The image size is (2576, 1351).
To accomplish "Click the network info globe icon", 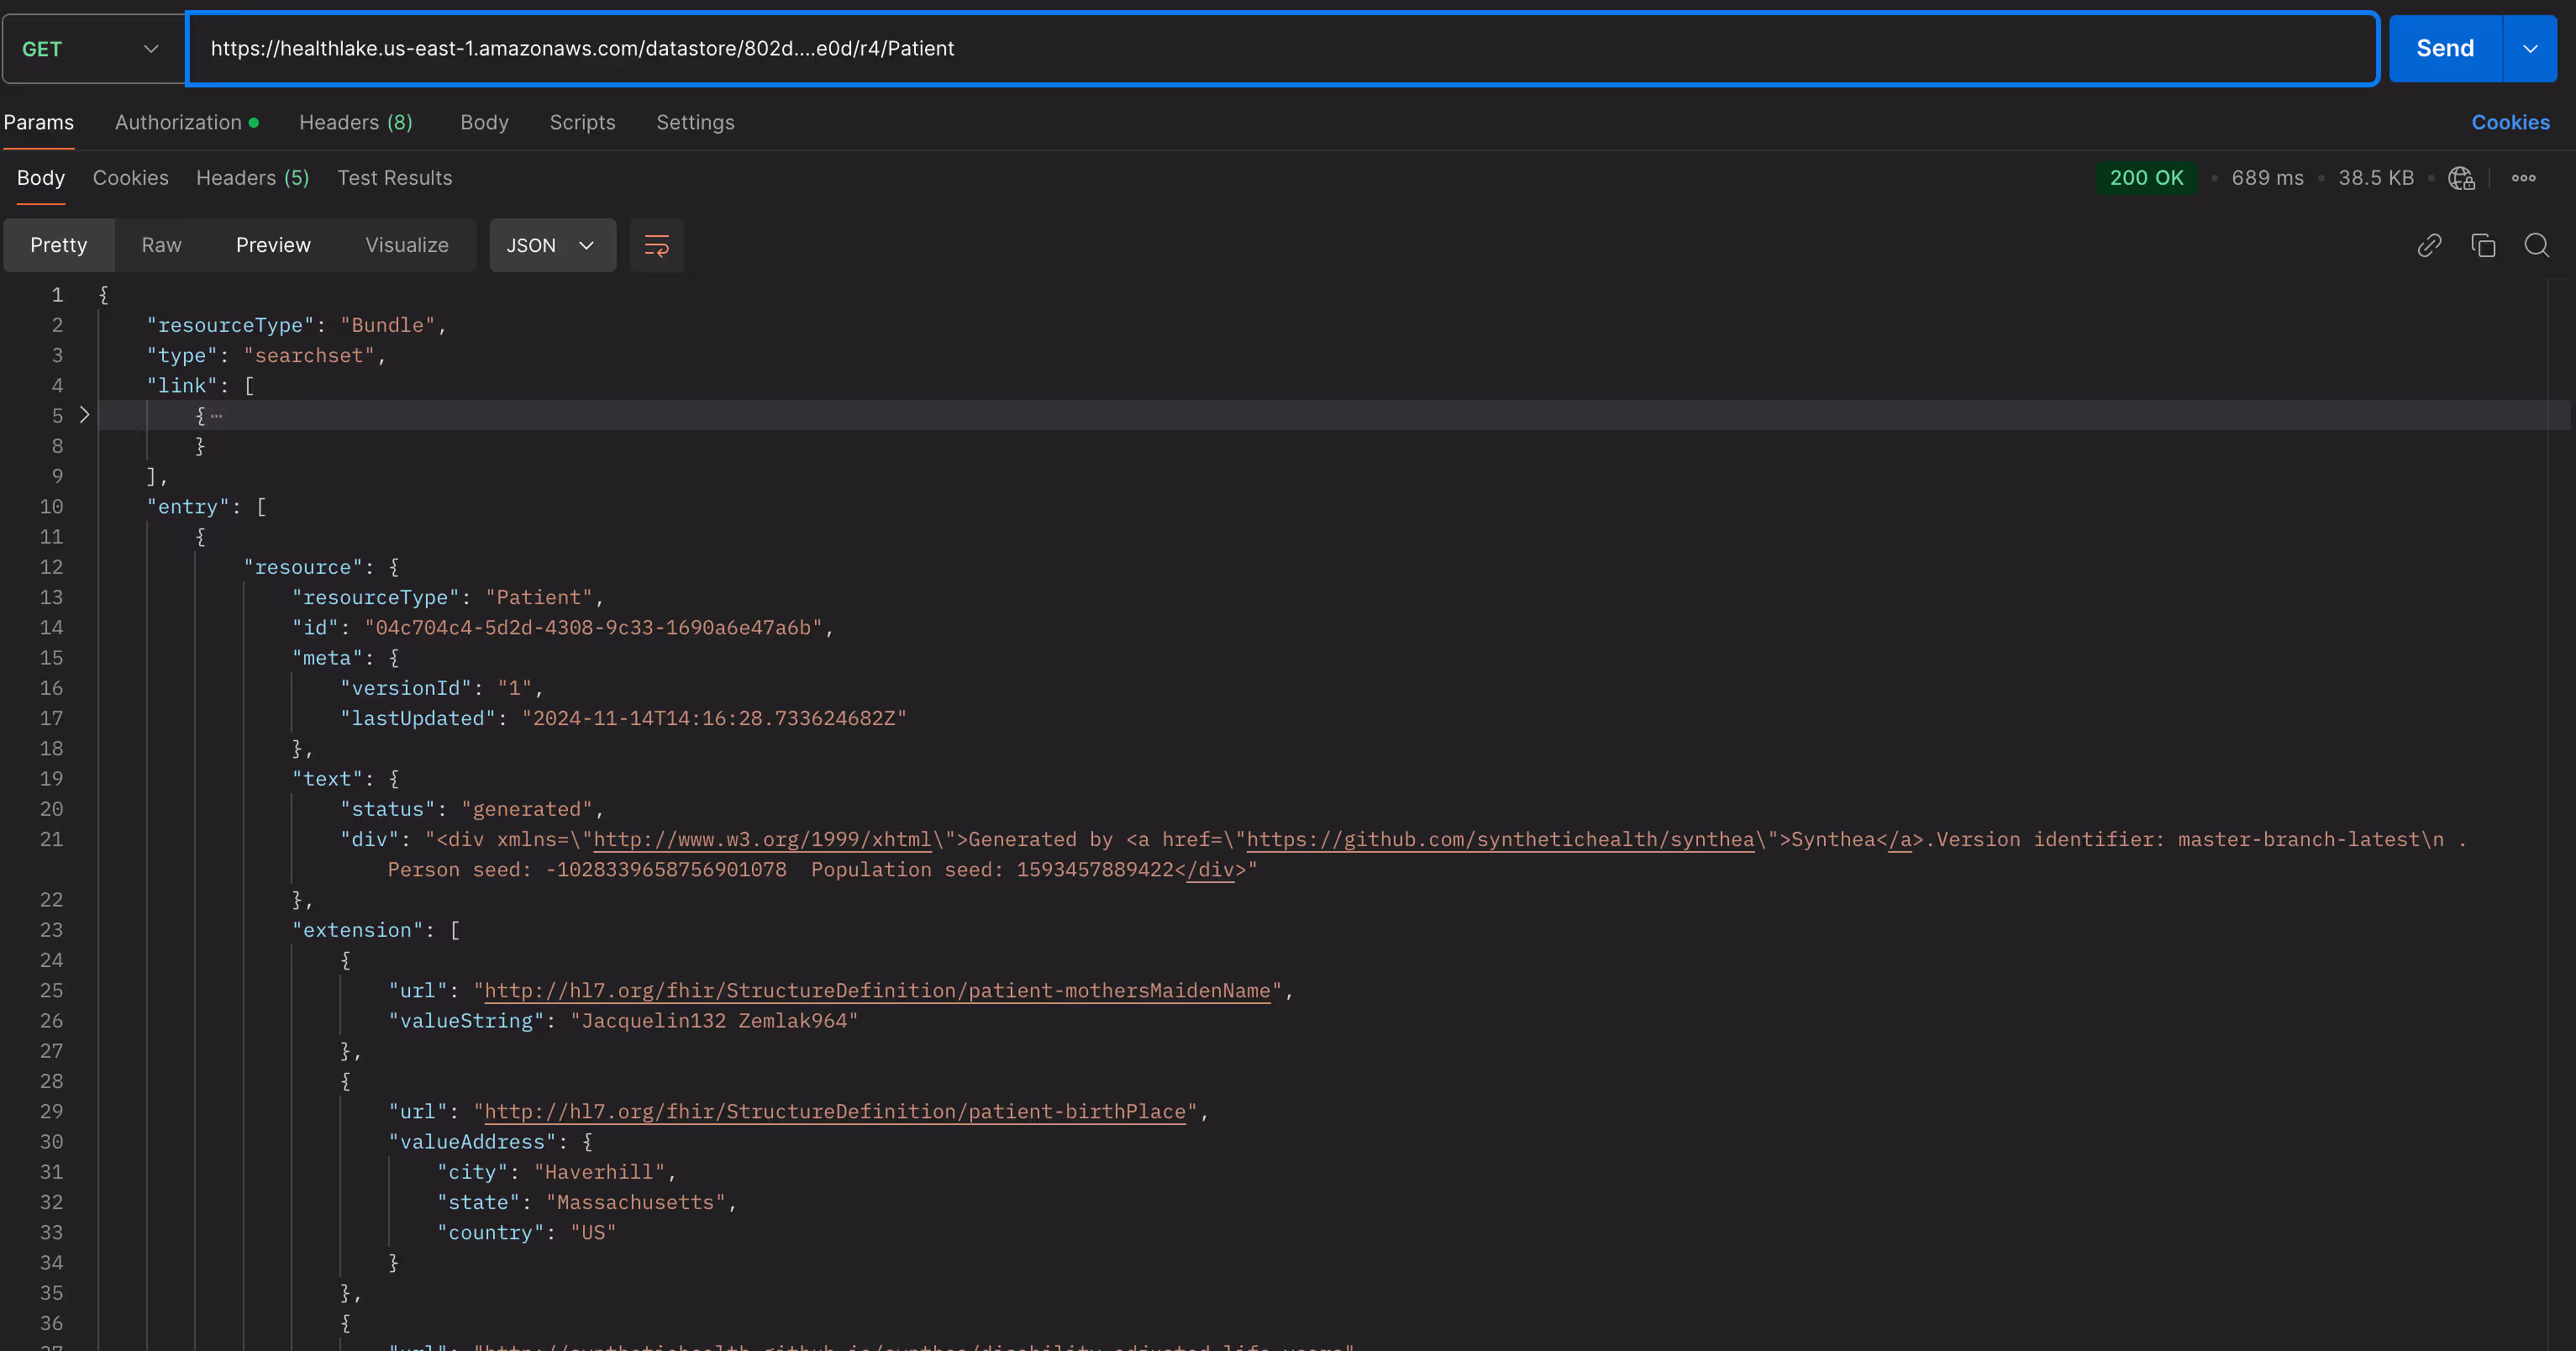I will tap(2461, 178).
